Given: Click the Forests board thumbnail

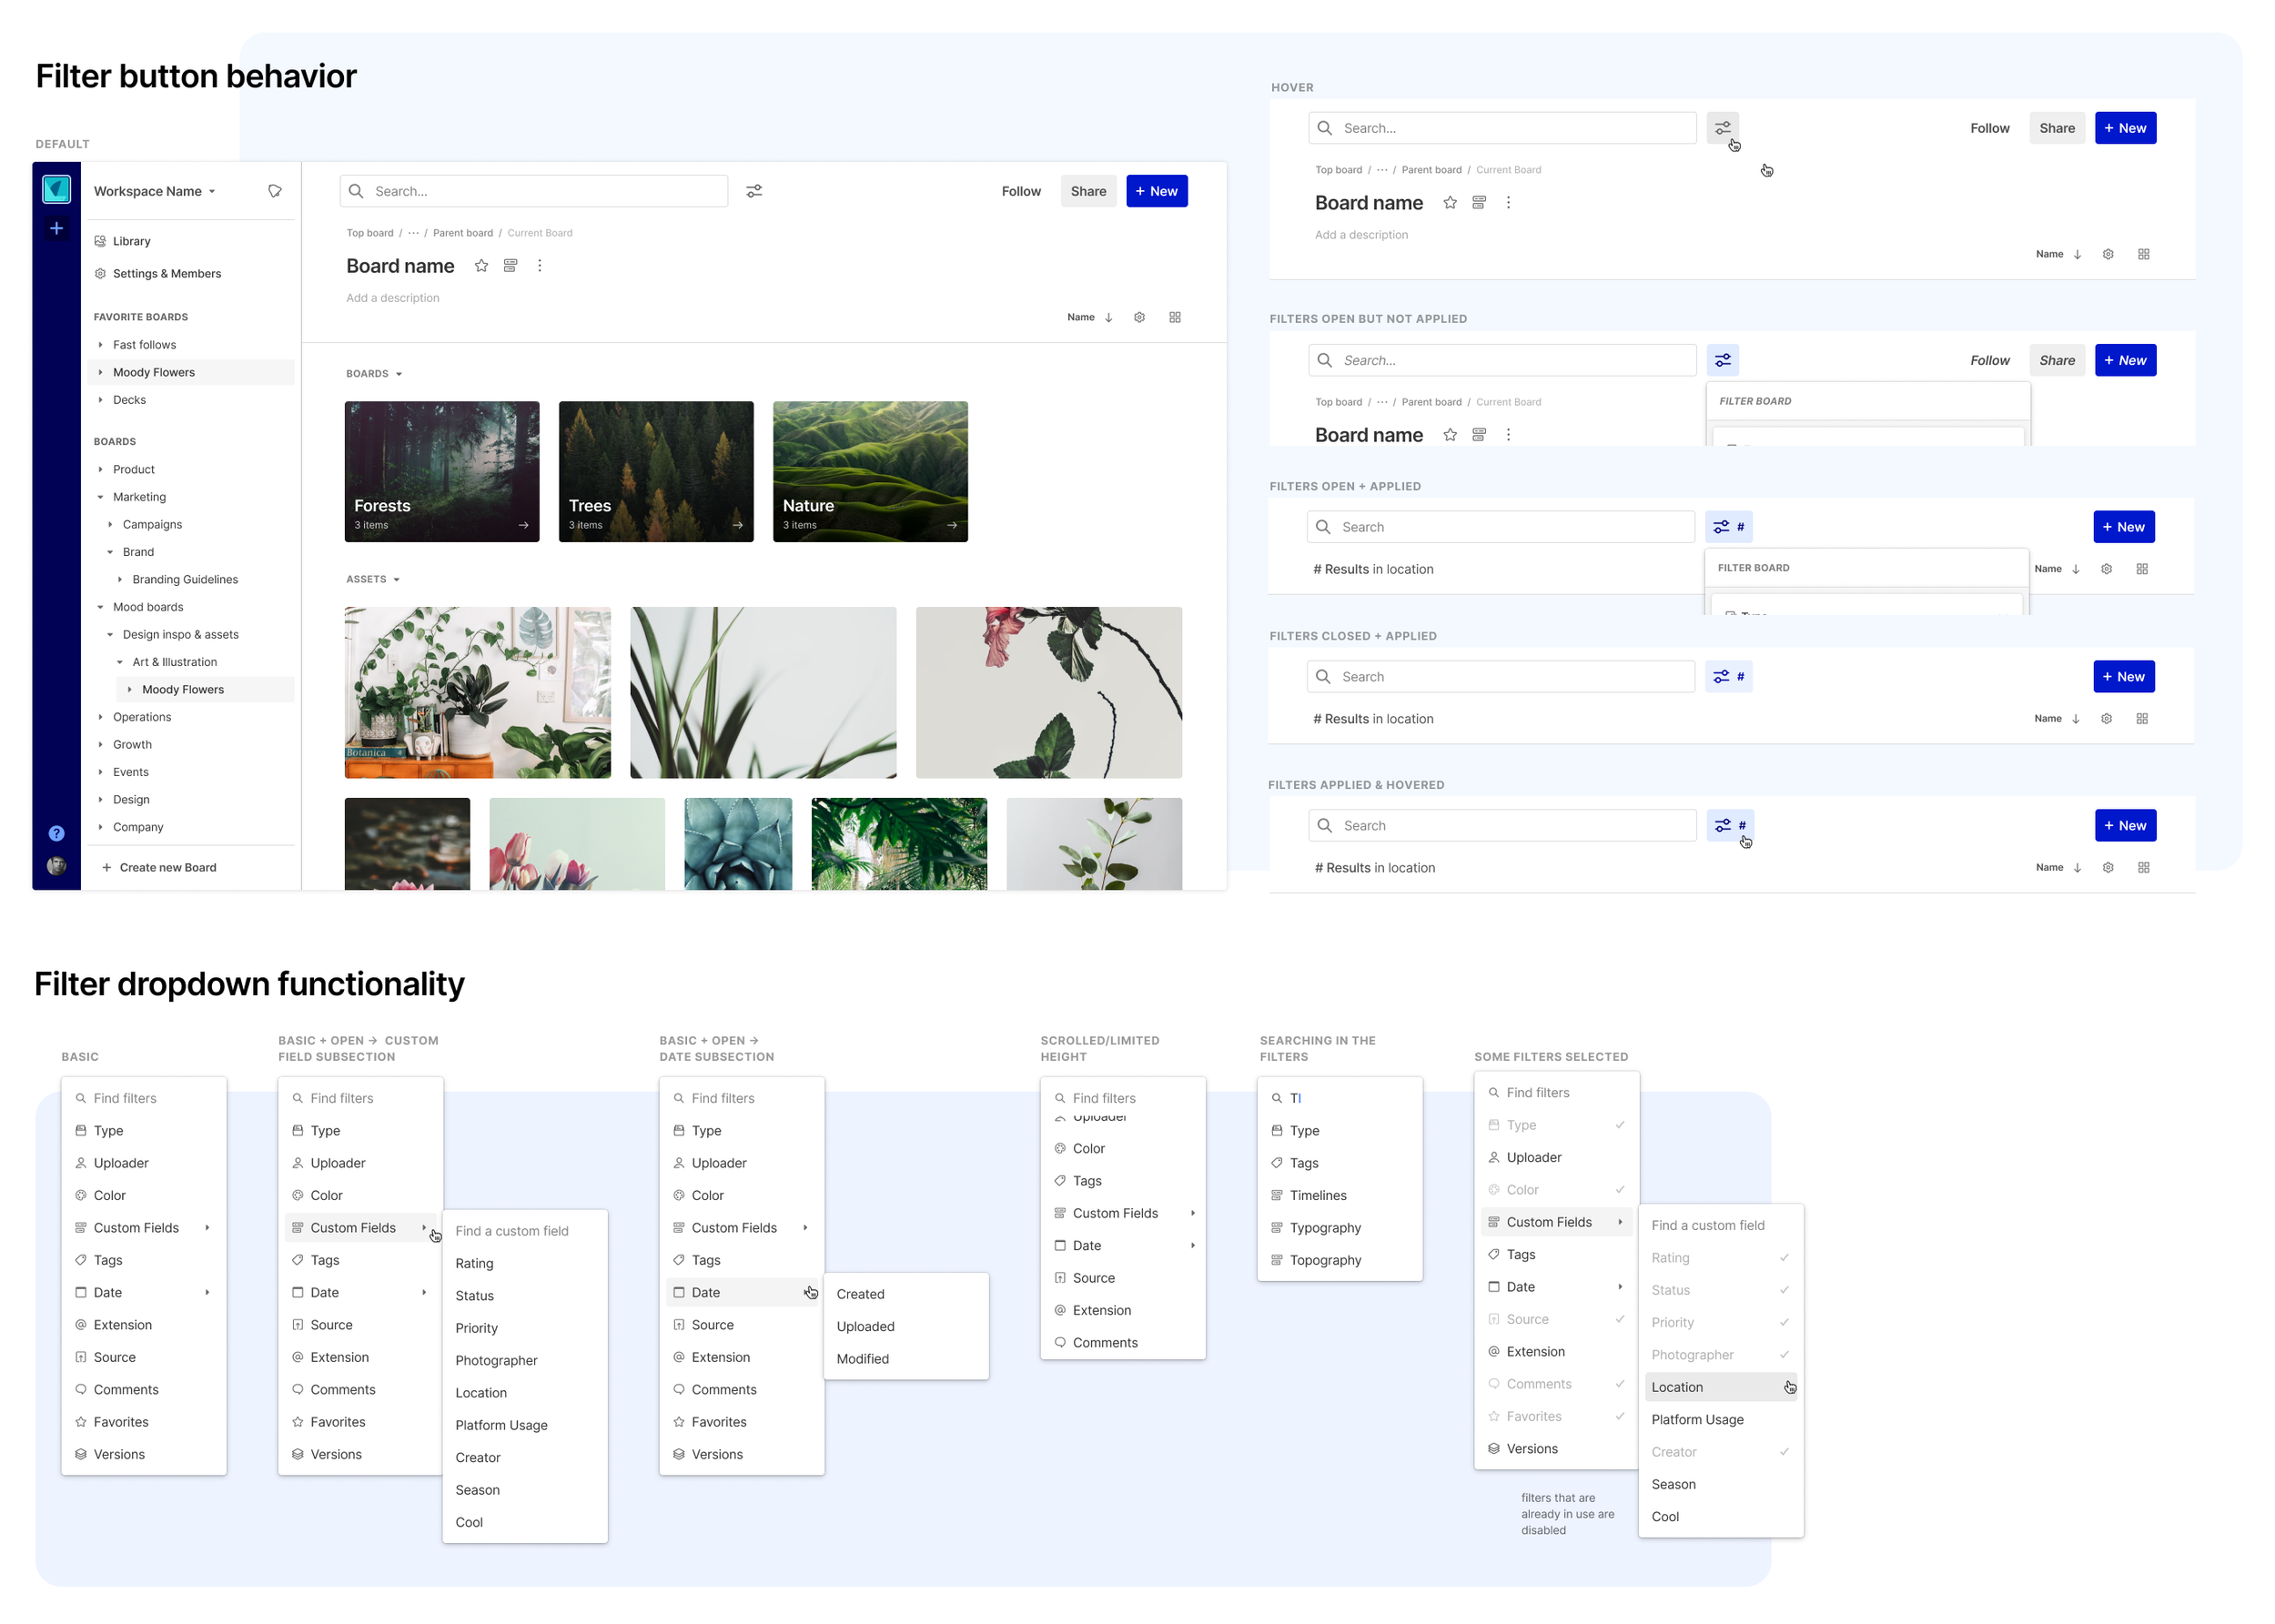Looking at the screenshot, I should pyautogui.click(x=442, y=471).
